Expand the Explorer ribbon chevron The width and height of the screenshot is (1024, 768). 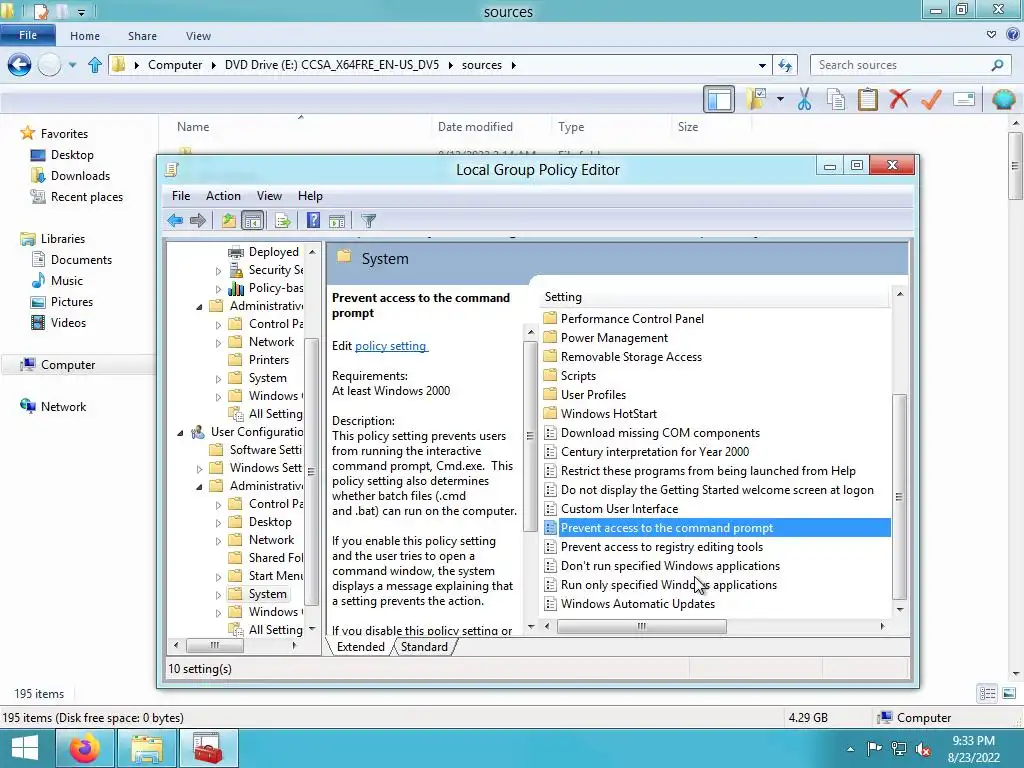pyautogui.click(x=991, y=35)
